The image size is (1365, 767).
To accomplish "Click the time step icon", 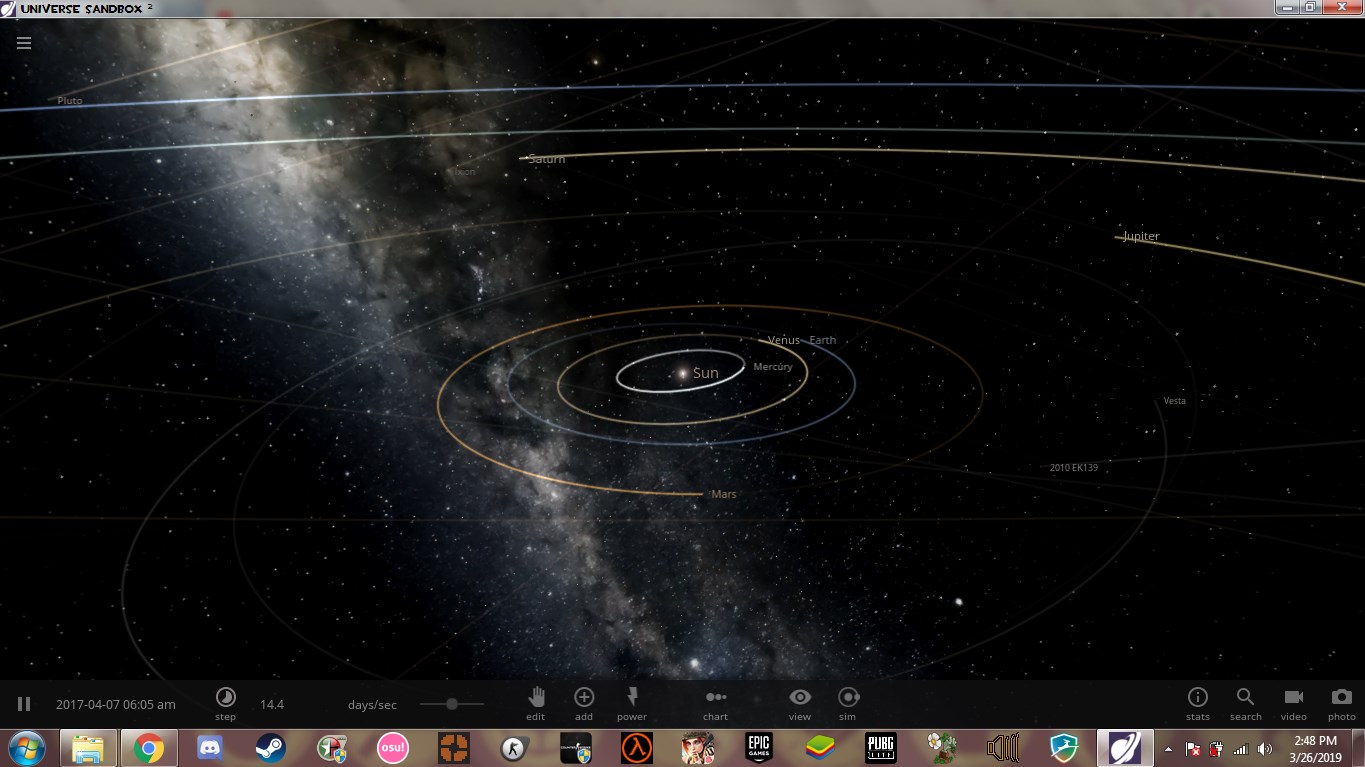I will tap(226, 697).
